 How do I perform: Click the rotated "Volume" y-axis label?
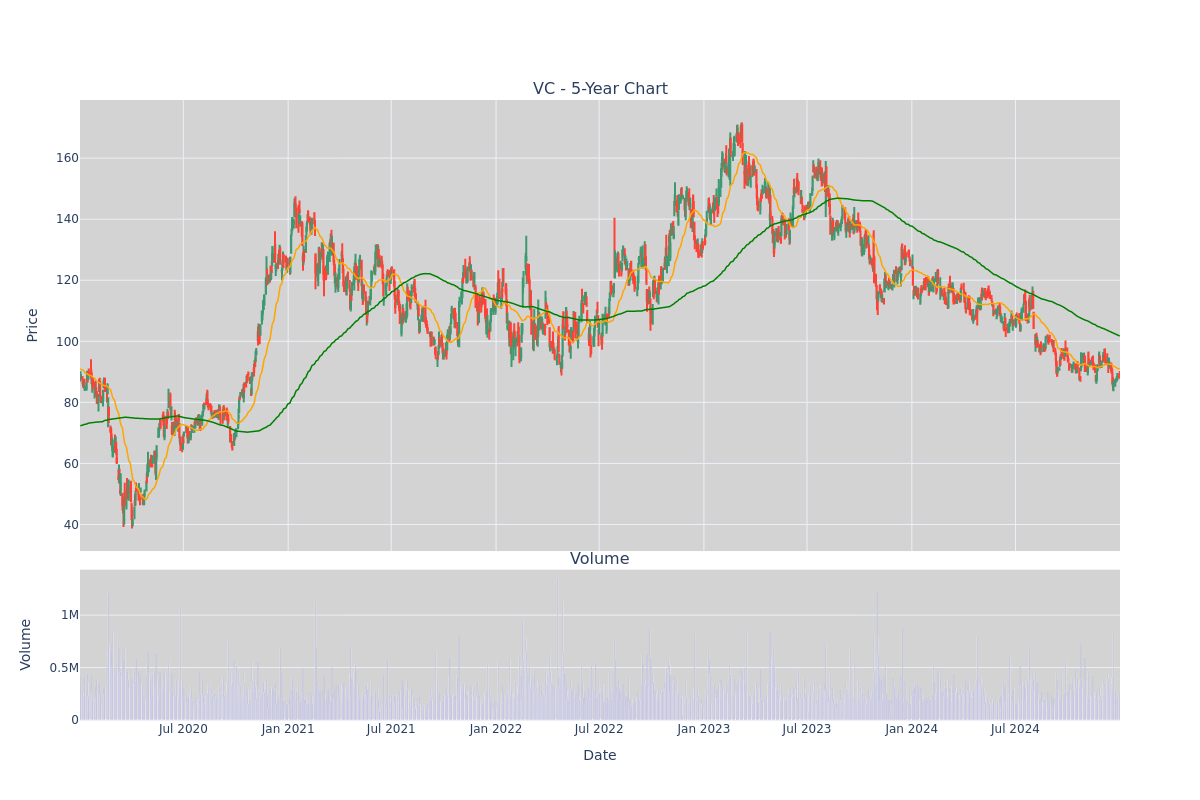[x=26, y=644]
